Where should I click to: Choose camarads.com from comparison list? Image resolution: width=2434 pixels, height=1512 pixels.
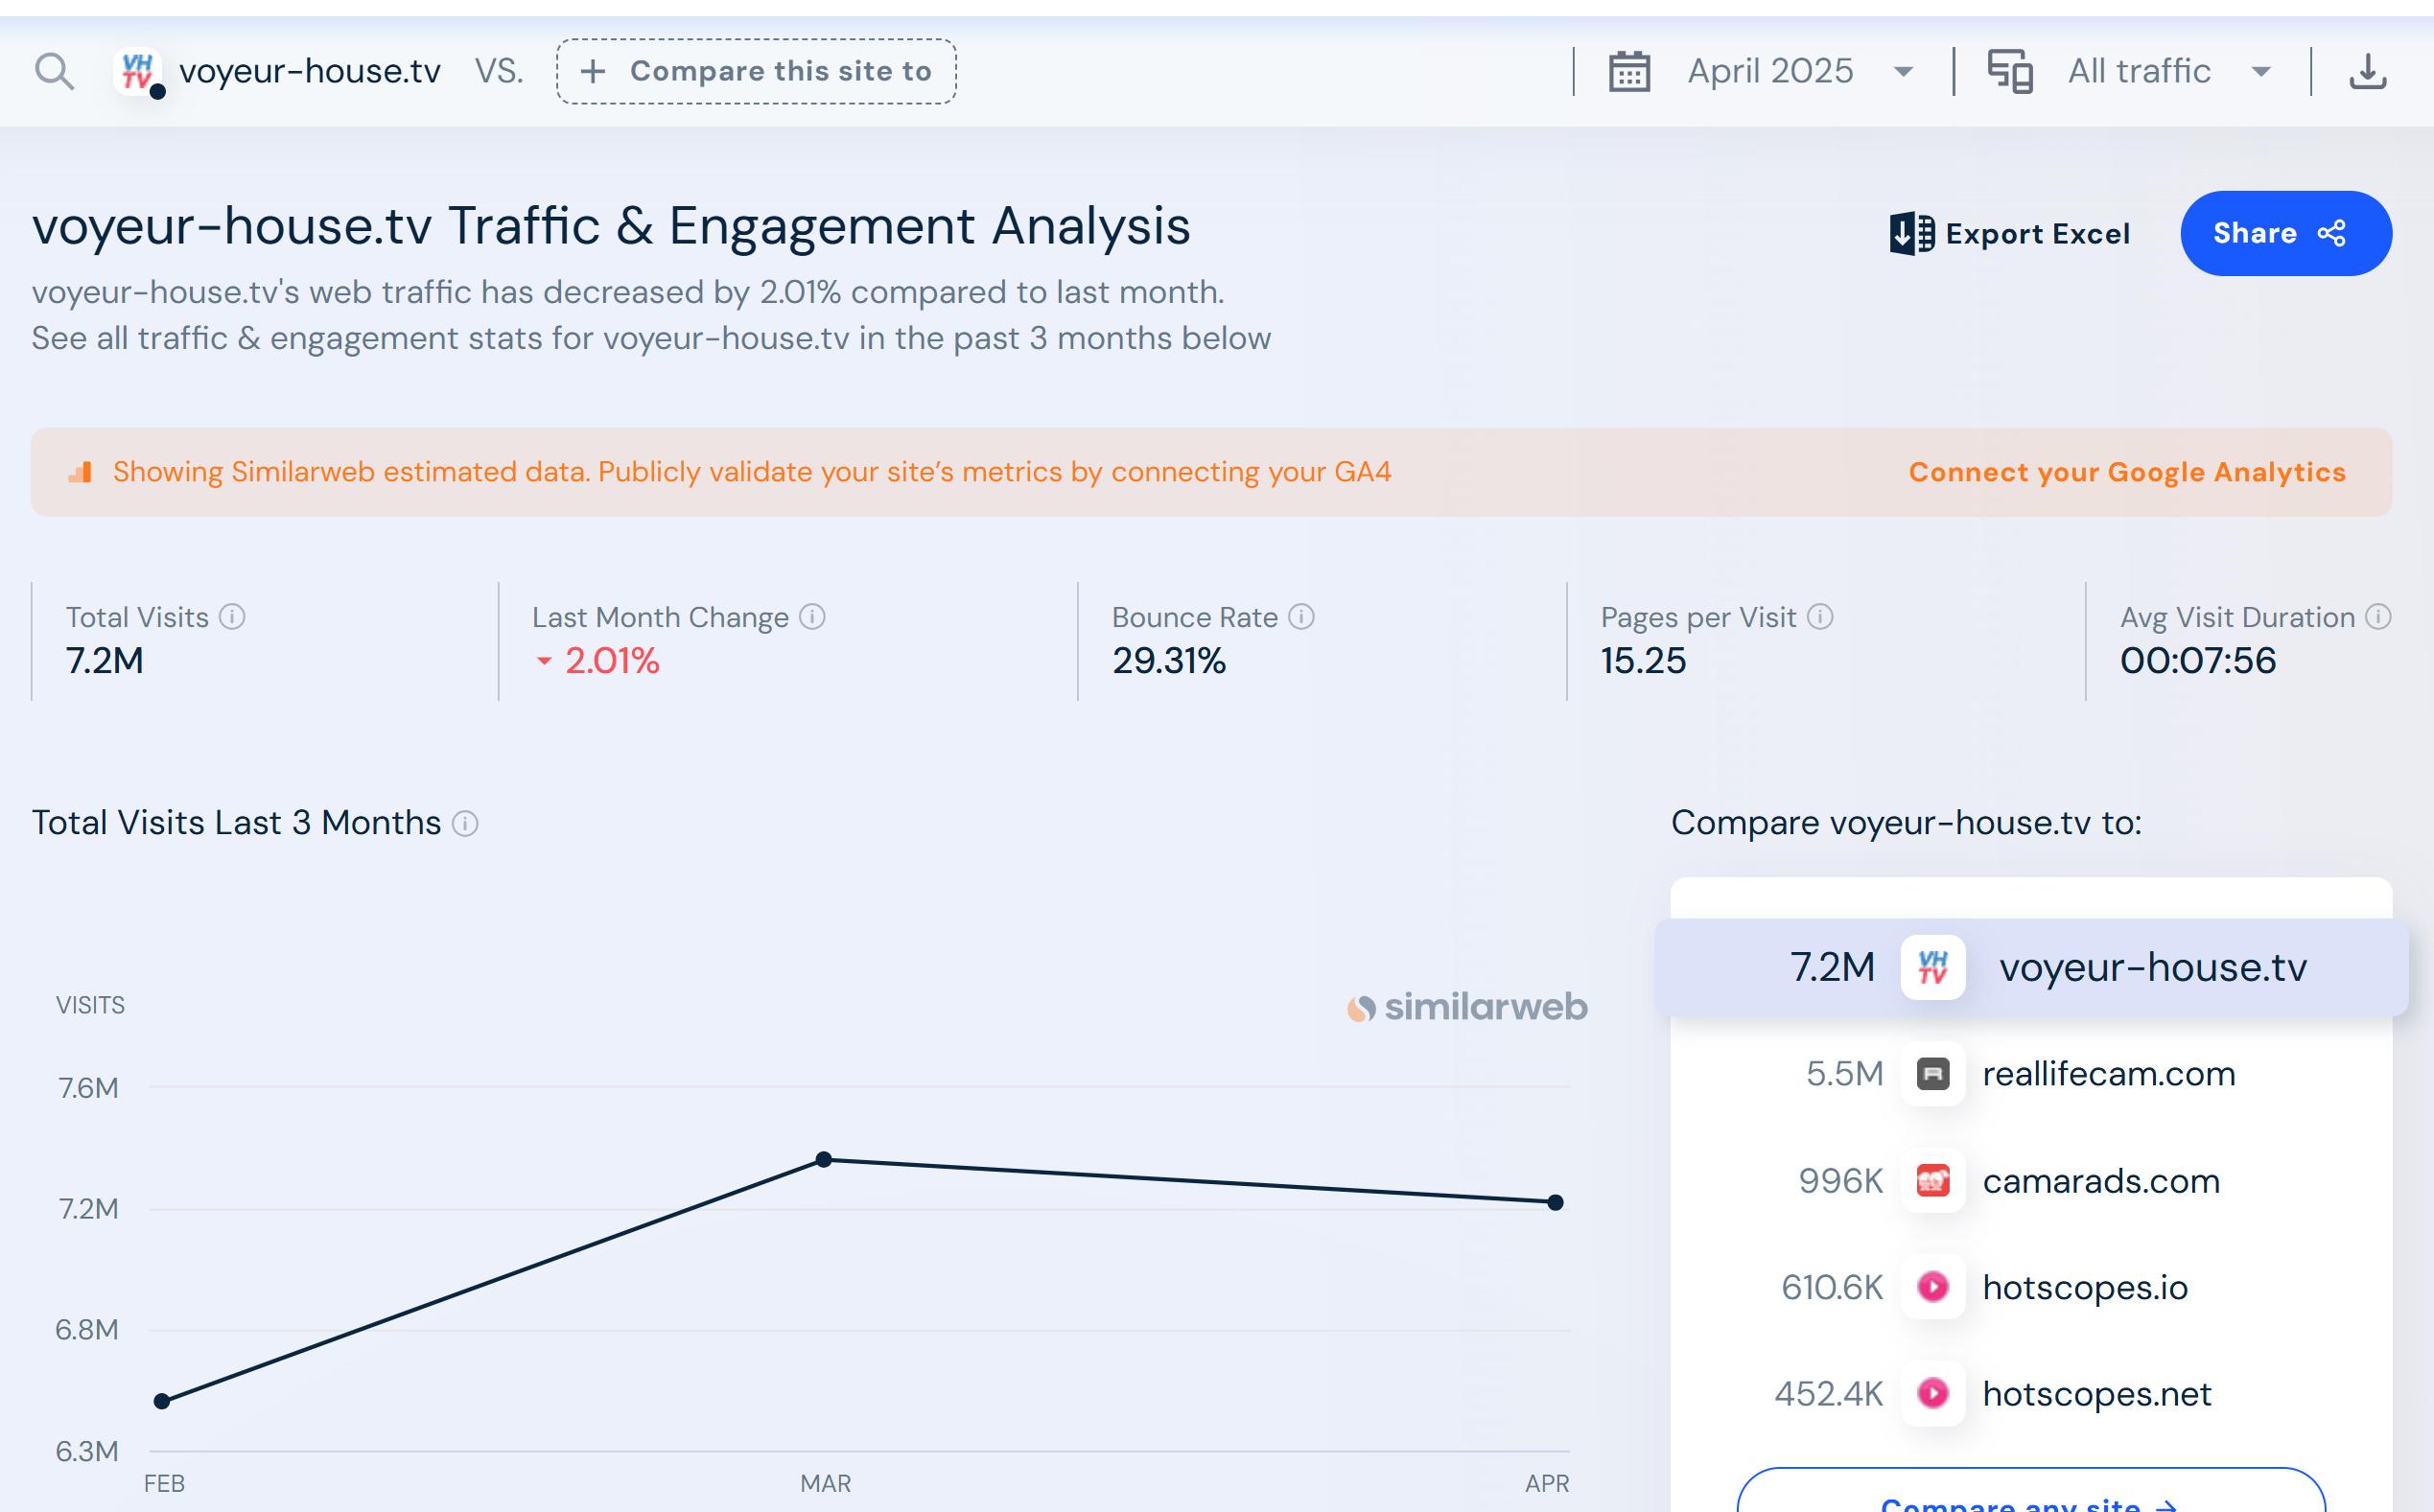coord(2100,1181)
